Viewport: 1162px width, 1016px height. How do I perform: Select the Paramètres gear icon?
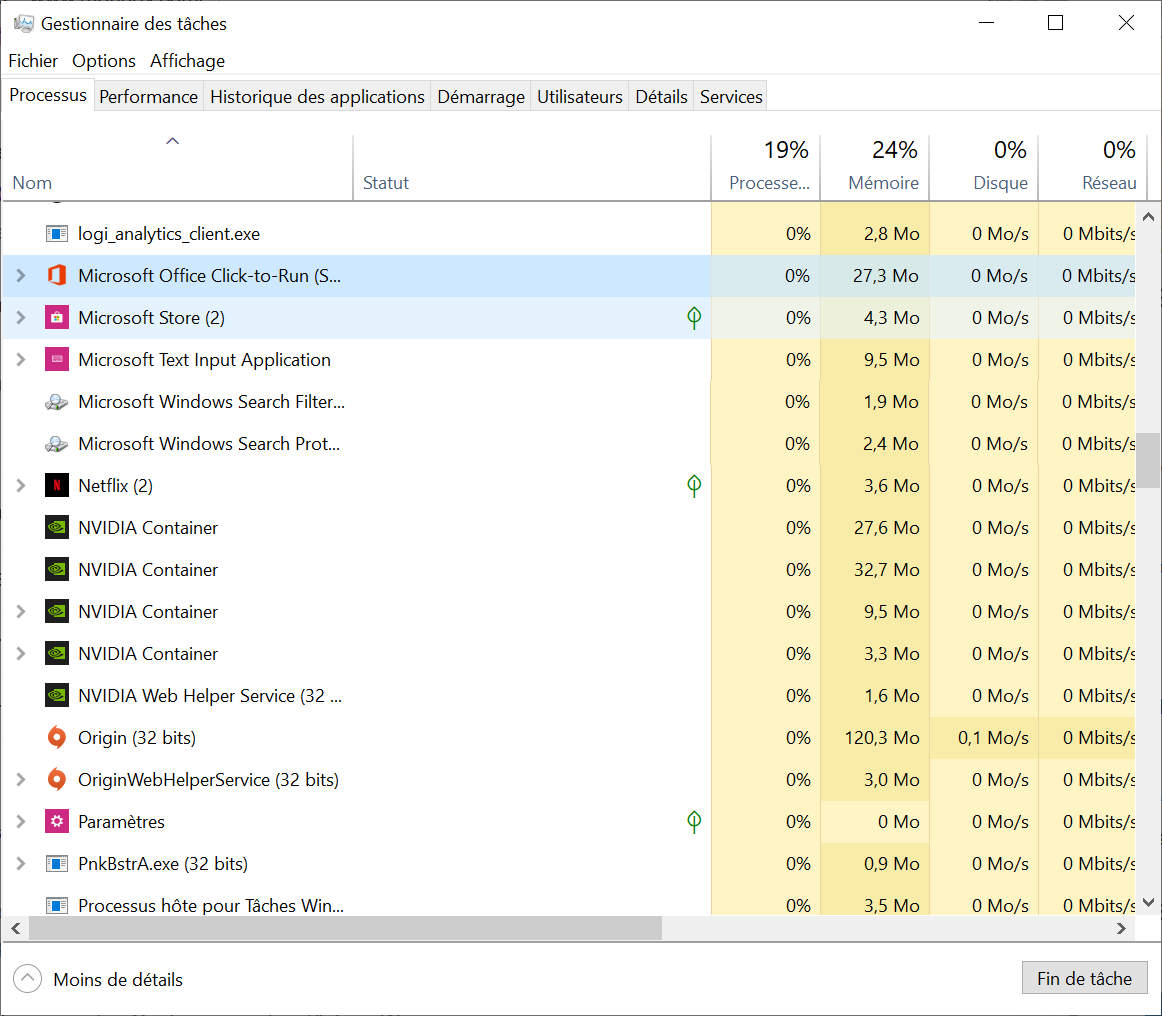pos(56,822)
